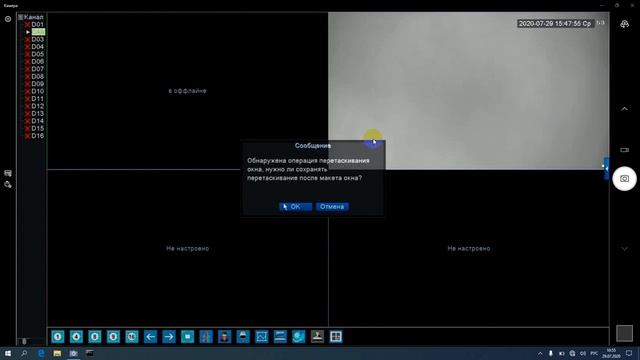Switch to single-window layout button 1

[58, 337]
